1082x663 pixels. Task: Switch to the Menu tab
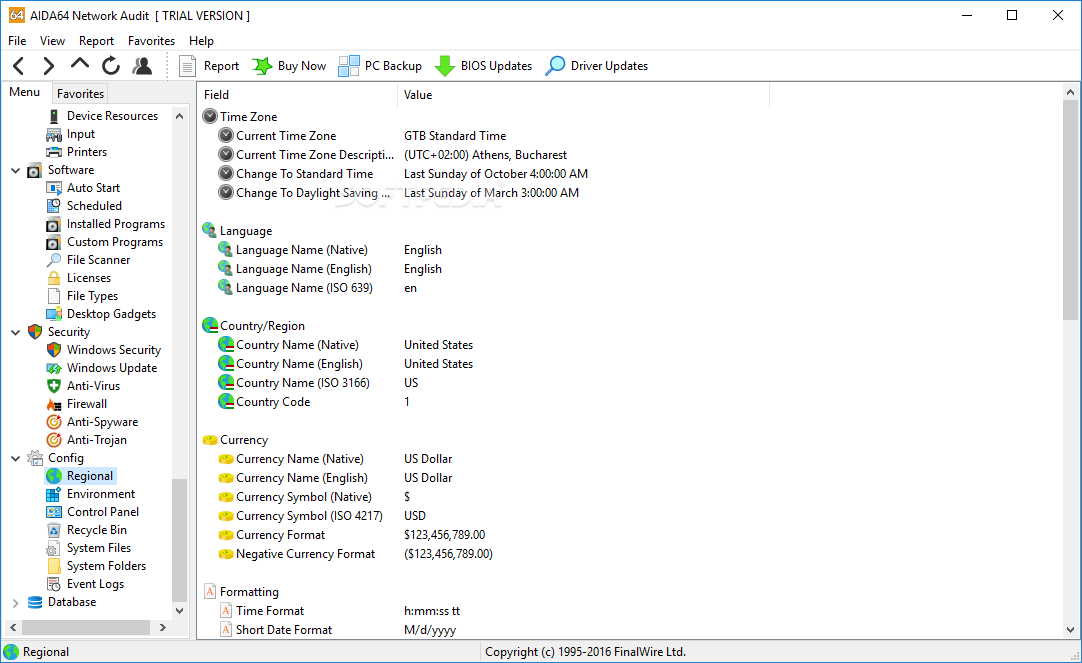25,92
